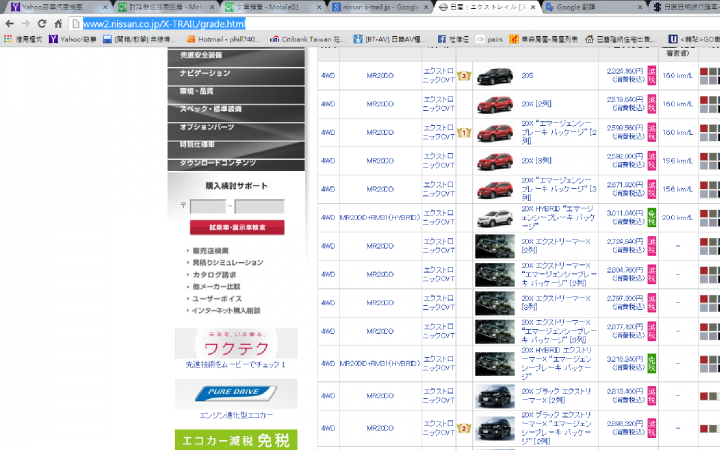Click the white car thumbnail for 20X HYBRID
Image resolution: width=720 pixels, height=450 pixels.
tap(495, 218)
